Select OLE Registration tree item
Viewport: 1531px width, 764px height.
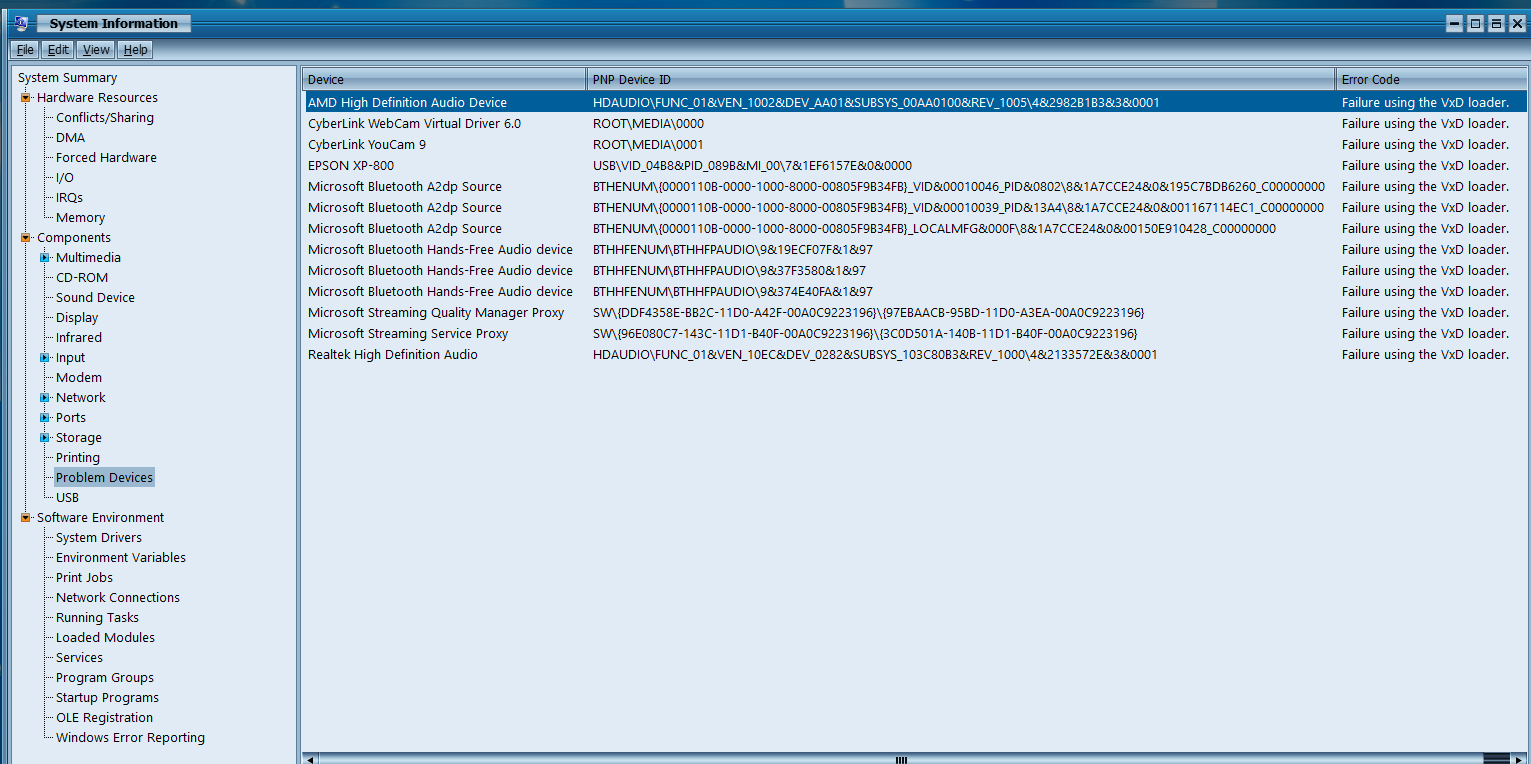click(104, 718)
